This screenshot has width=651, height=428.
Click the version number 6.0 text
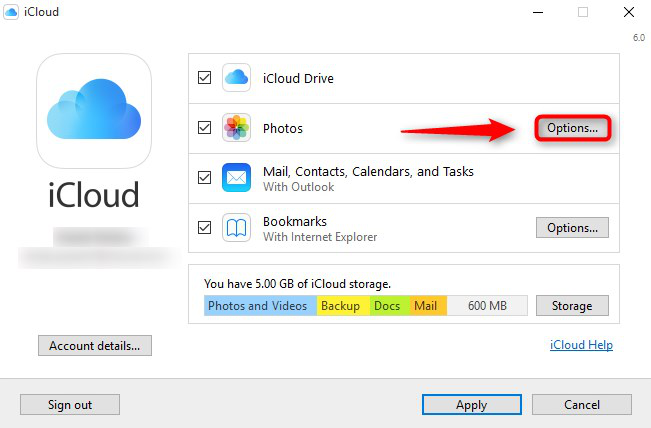tap(639, 38)
